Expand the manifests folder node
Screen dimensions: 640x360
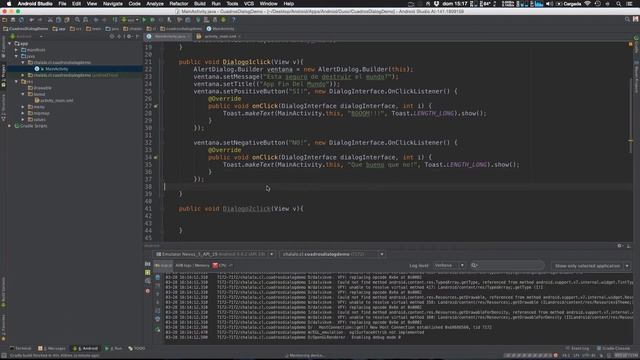(x=16, y=50)
